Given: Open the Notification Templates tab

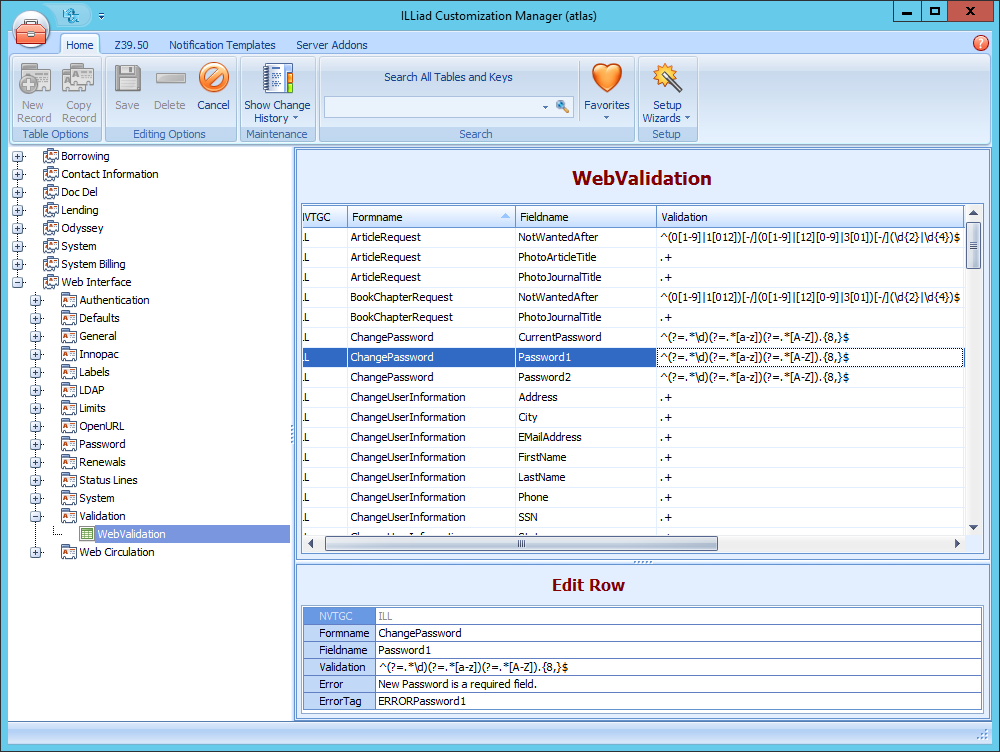Looking at the screenshot, I should coord(222,45).
